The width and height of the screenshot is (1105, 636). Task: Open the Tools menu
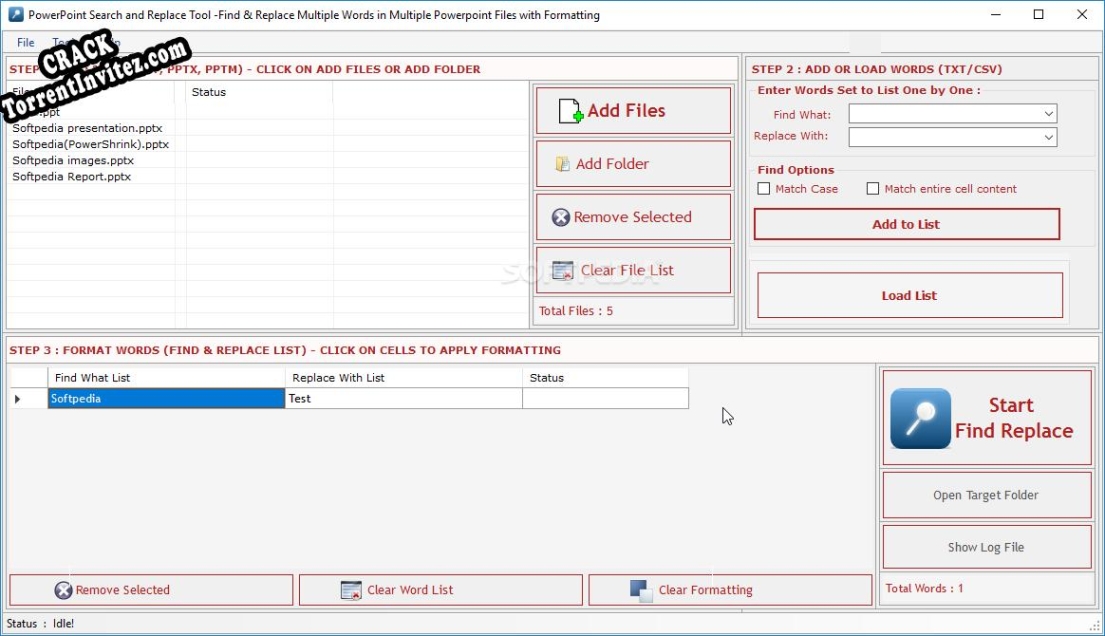point(63,42)
